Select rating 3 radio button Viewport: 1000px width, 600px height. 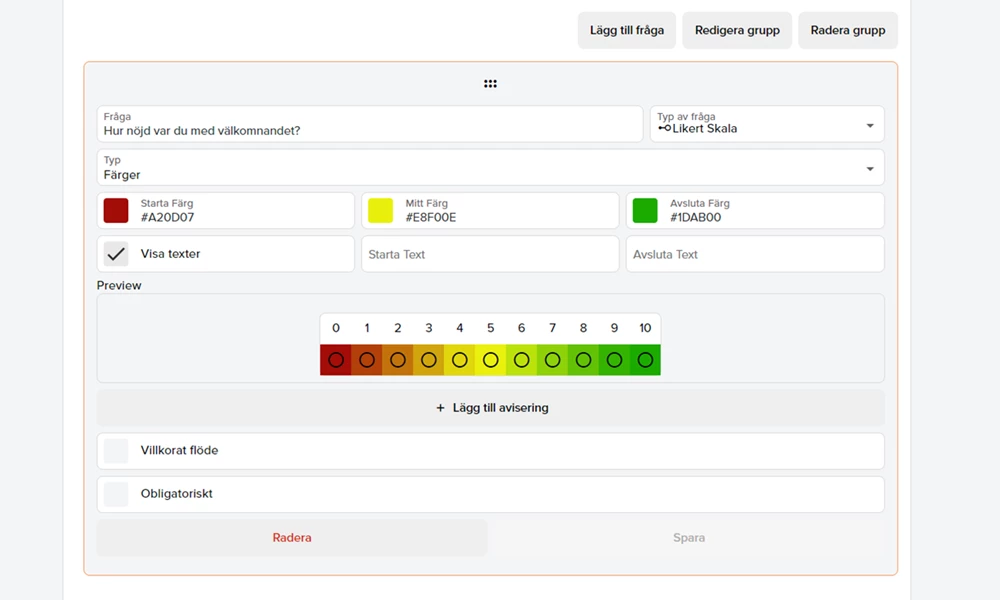click(x=429, y=360)
